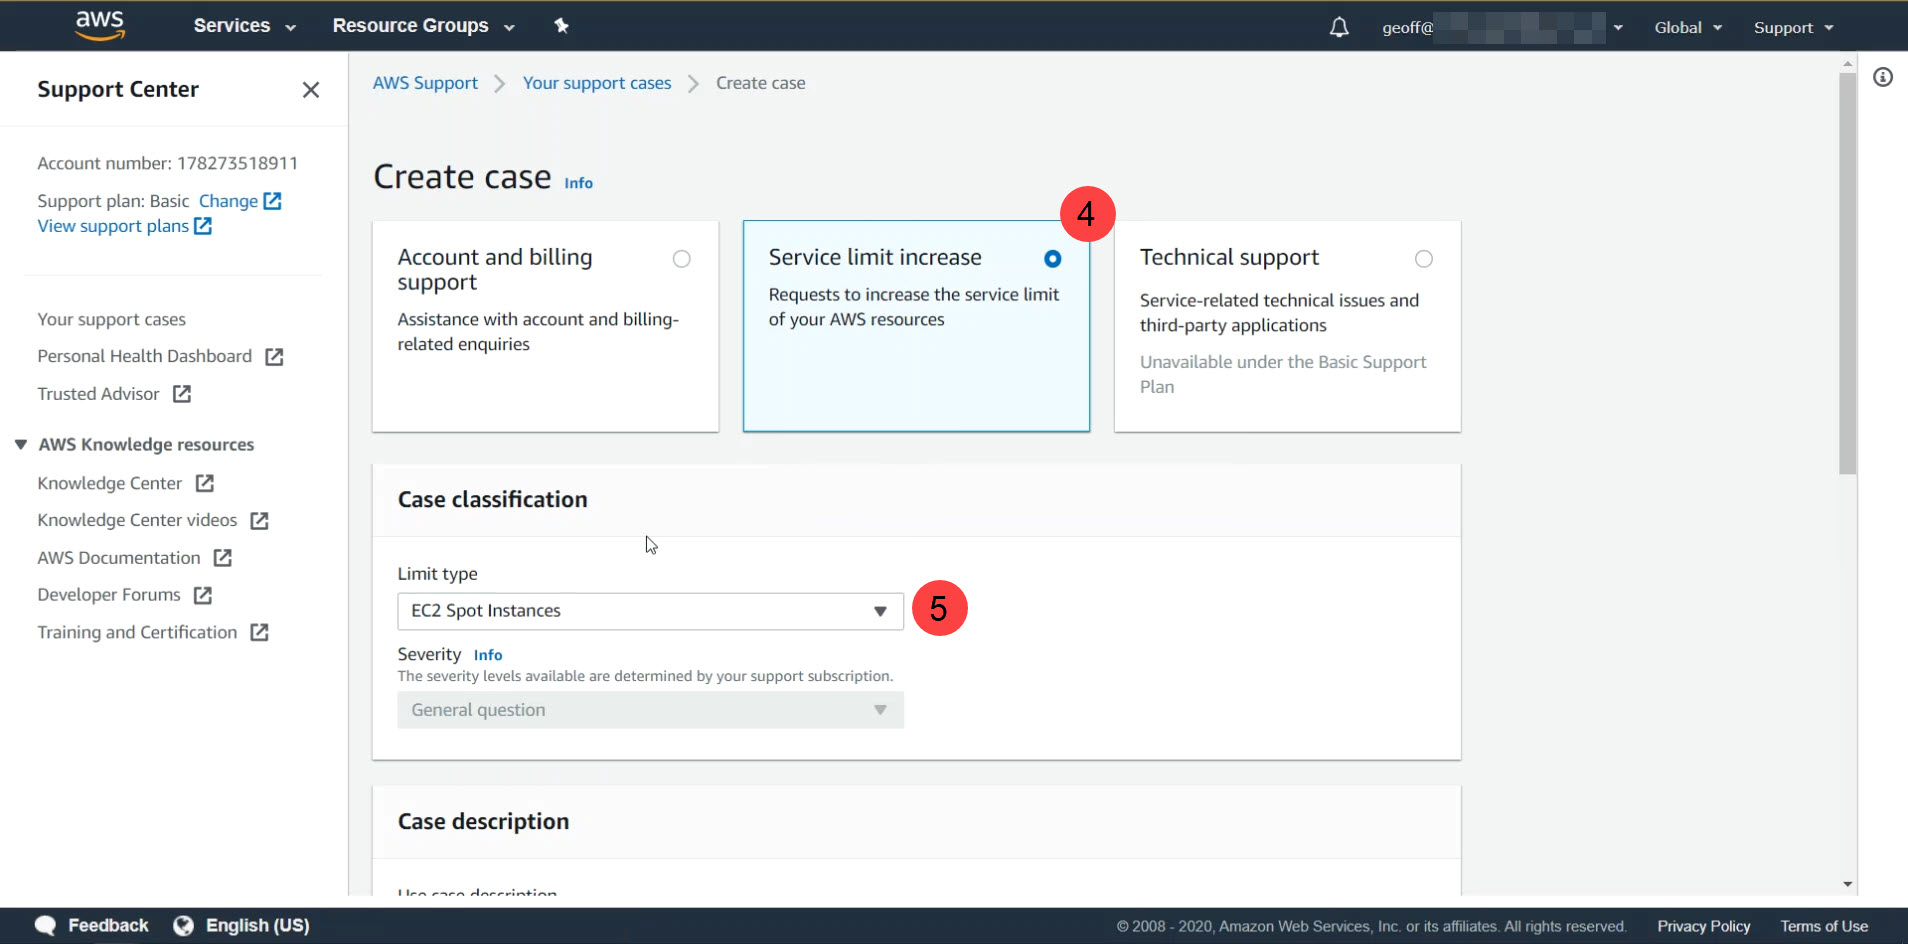This screenshot has width=1908, height=944.
Task: Open the Resource Groups menu
Action: click(x=423, y=26)
